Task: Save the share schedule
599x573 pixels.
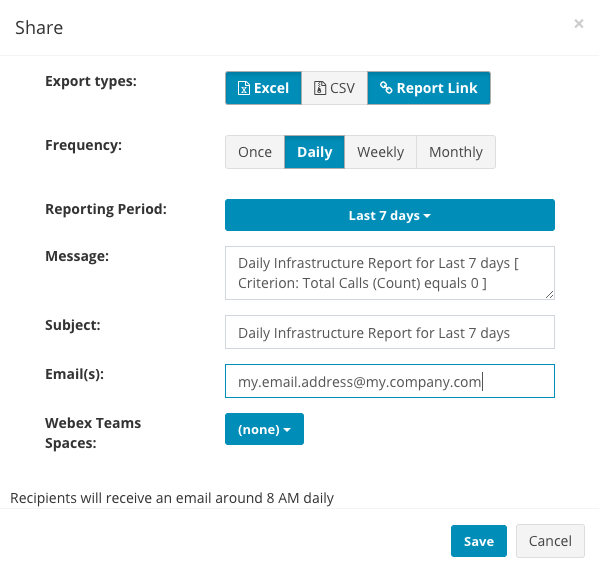Action: tap(479, 541)
